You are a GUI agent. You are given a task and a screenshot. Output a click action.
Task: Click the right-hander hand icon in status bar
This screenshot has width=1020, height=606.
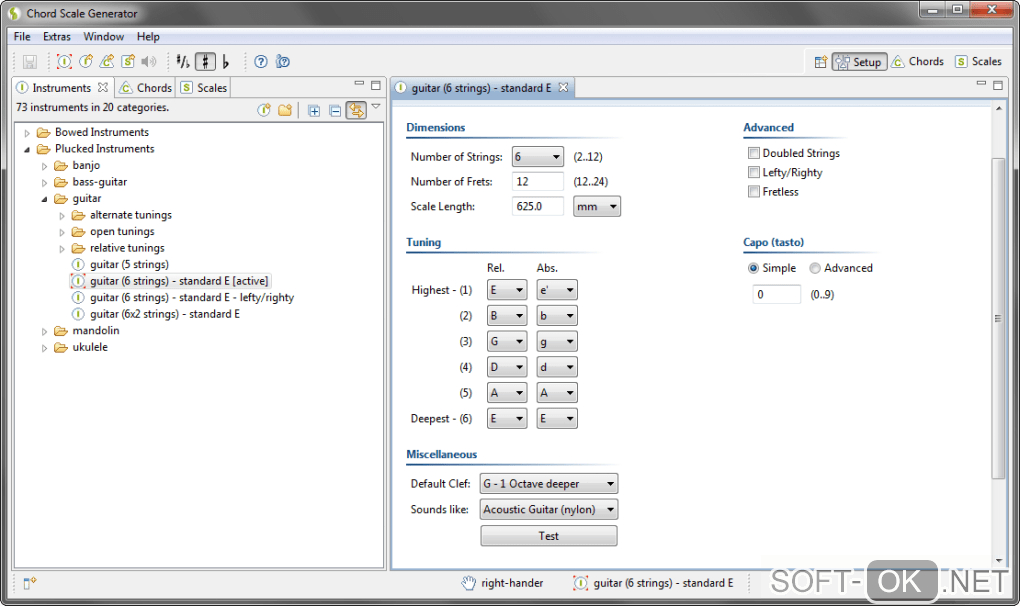[x=468, y=583]
